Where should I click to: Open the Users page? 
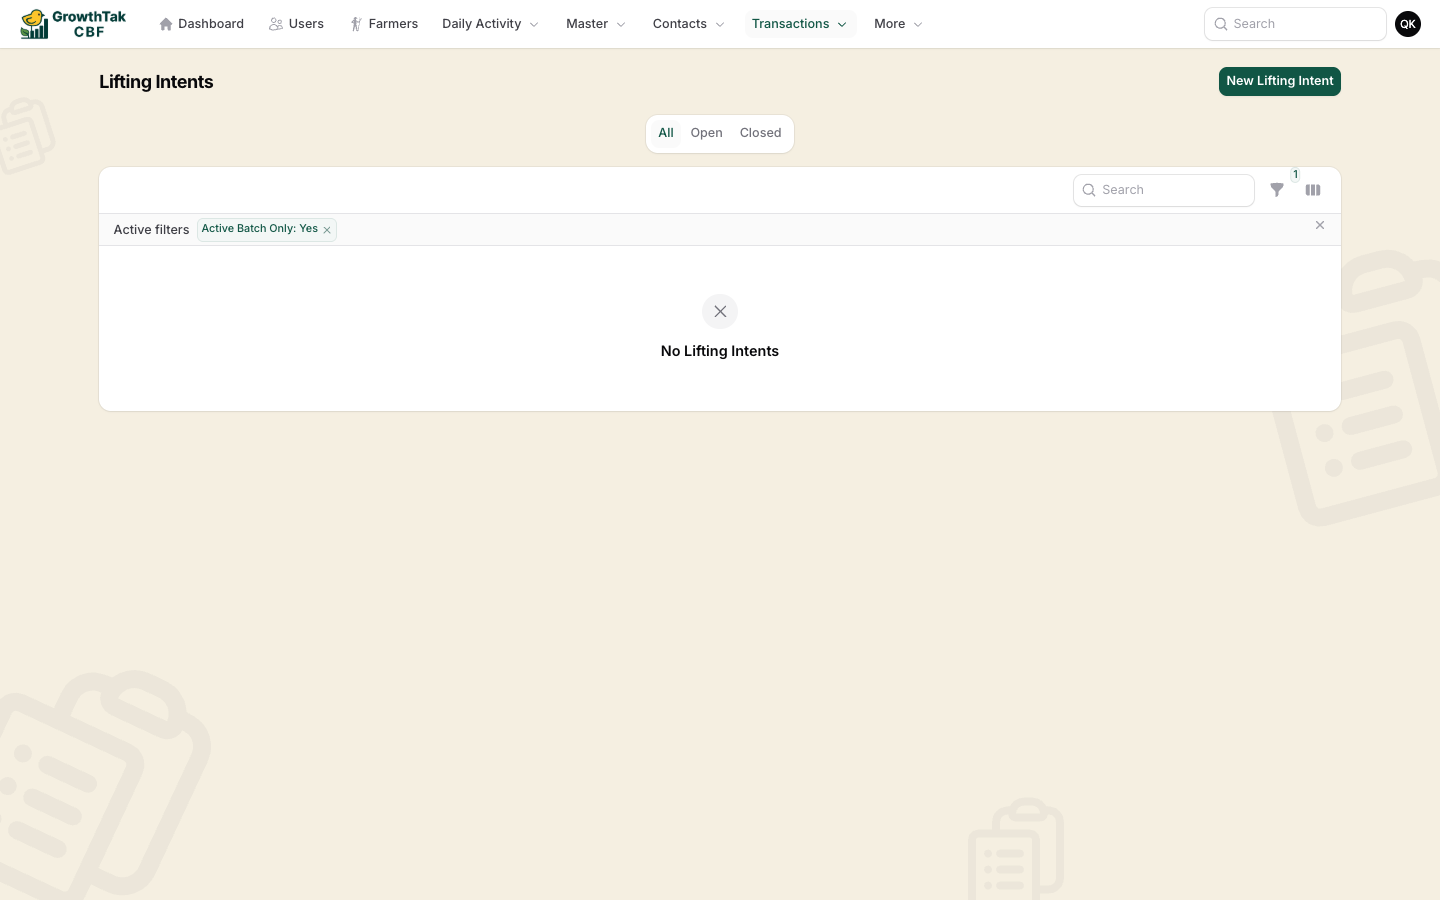point(297,24)
